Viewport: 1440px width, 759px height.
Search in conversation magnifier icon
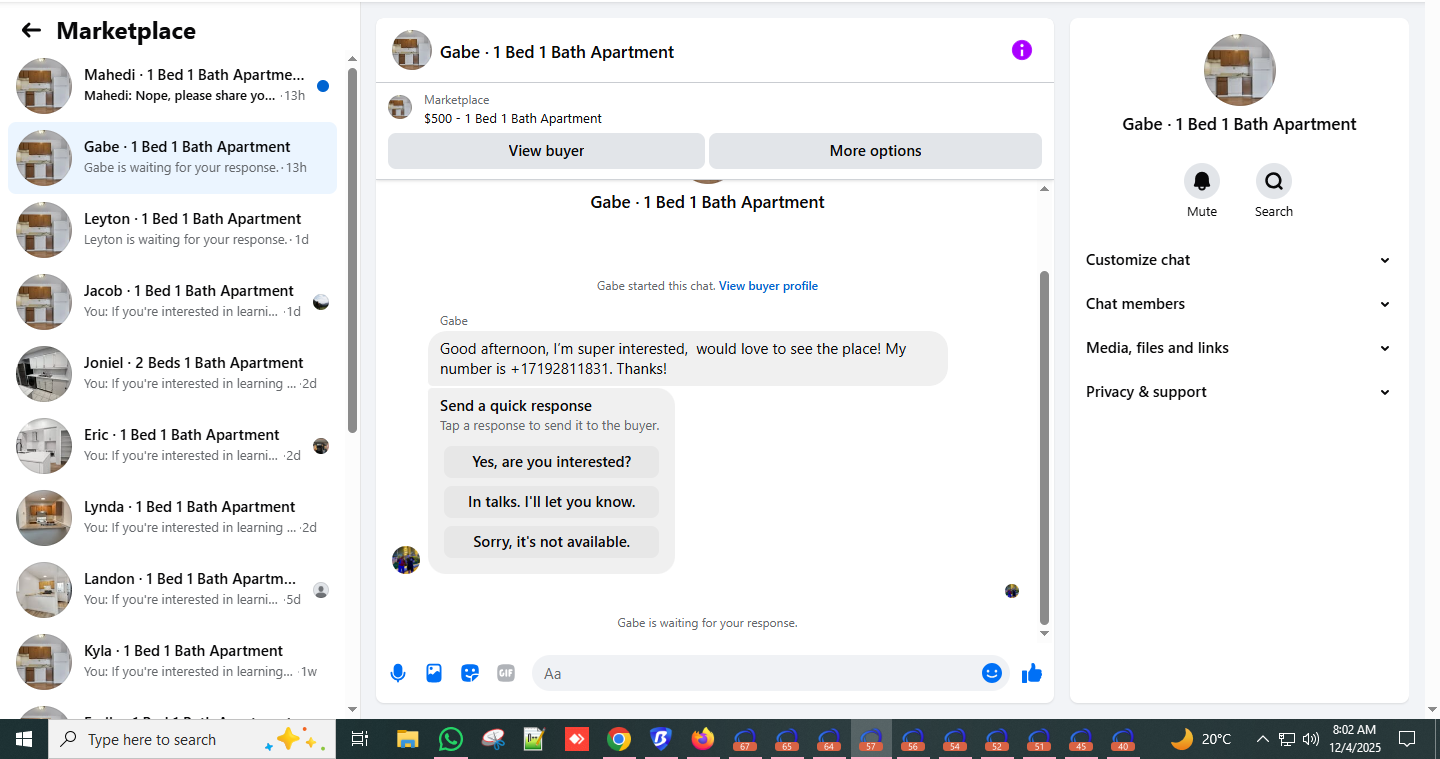tap(1274, 181)
